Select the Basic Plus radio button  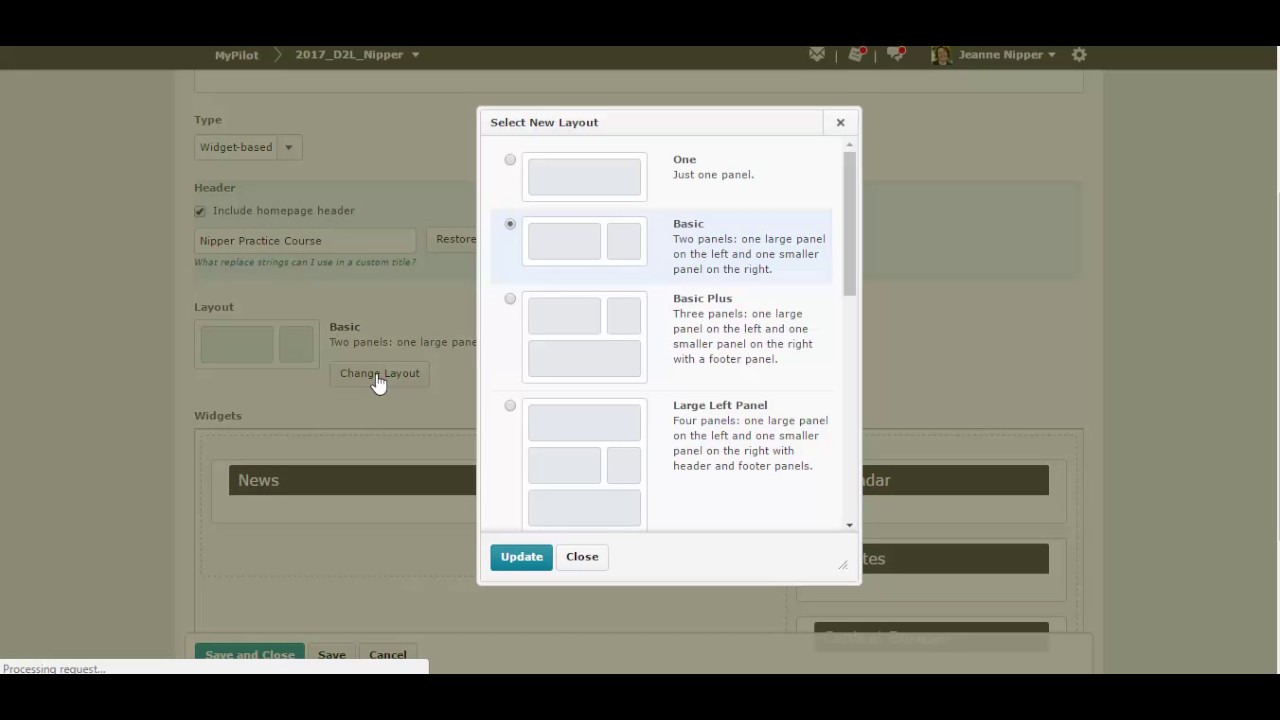coord(510,299)
